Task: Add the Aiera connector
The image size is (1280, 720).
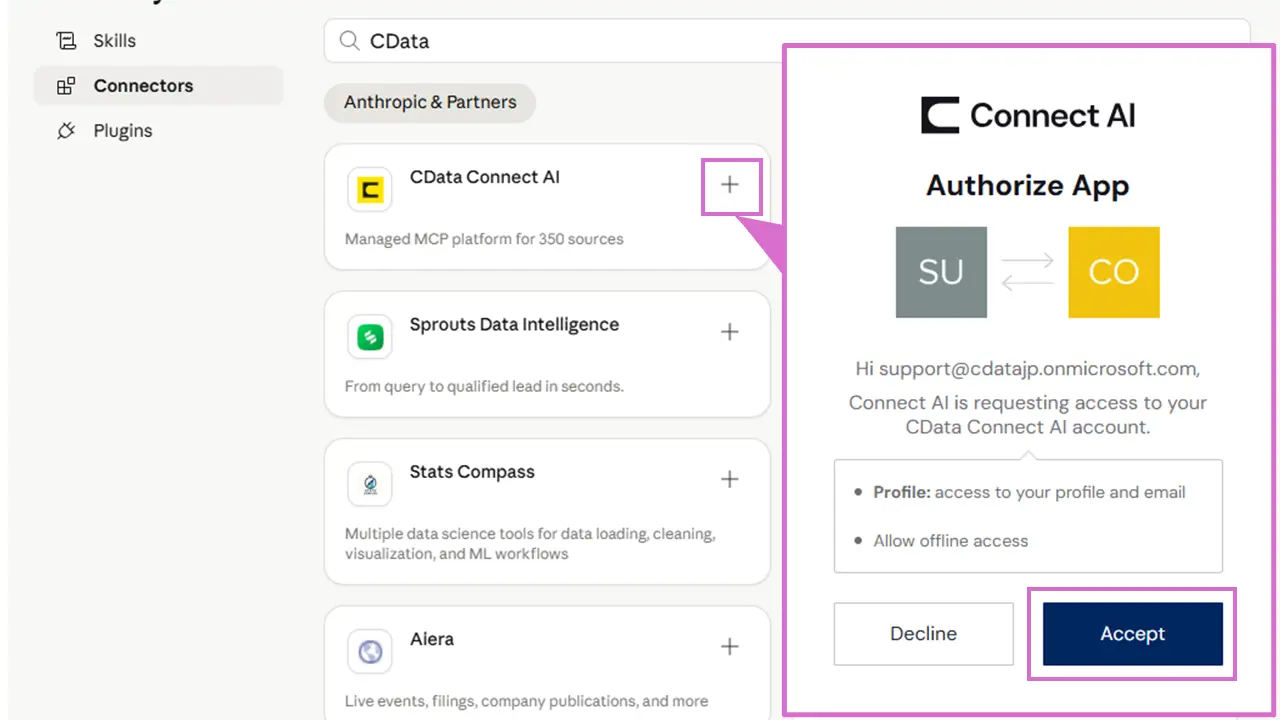Action: [x=730, y=647]
